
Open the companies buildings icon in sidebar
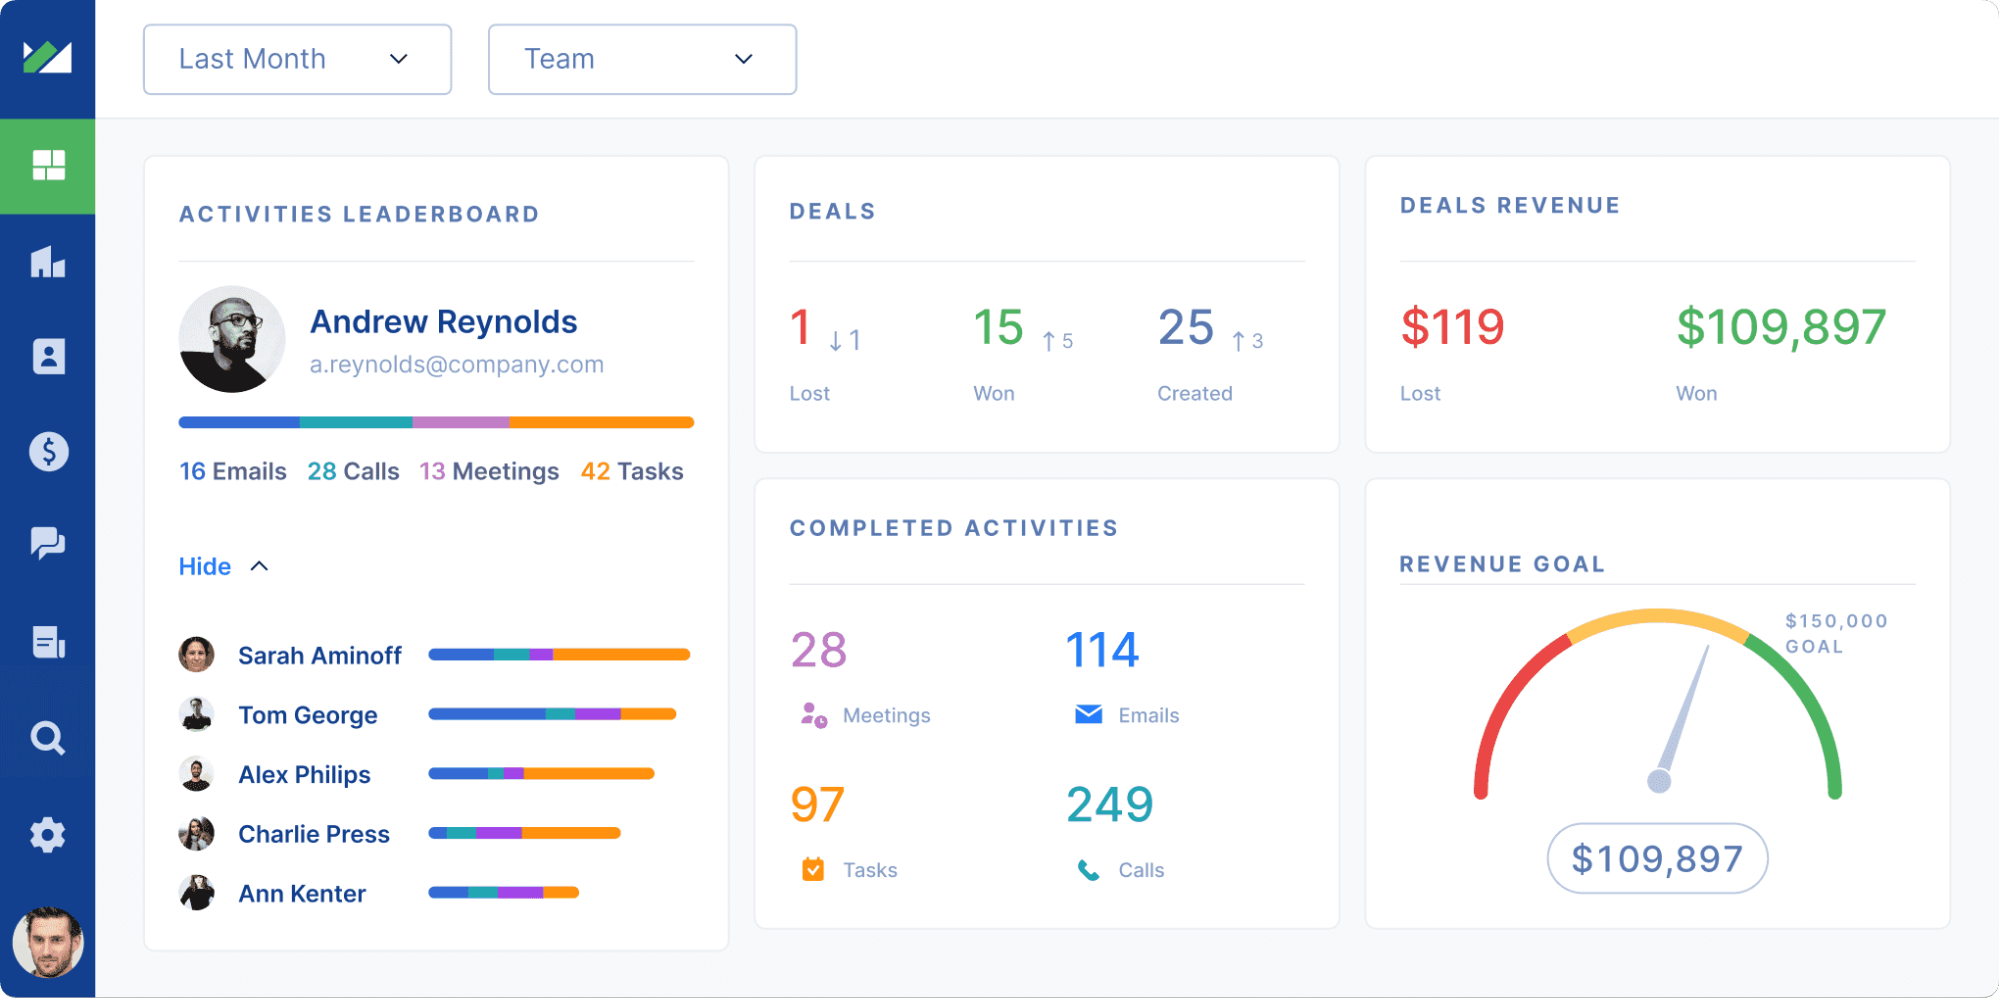point(48,262)
